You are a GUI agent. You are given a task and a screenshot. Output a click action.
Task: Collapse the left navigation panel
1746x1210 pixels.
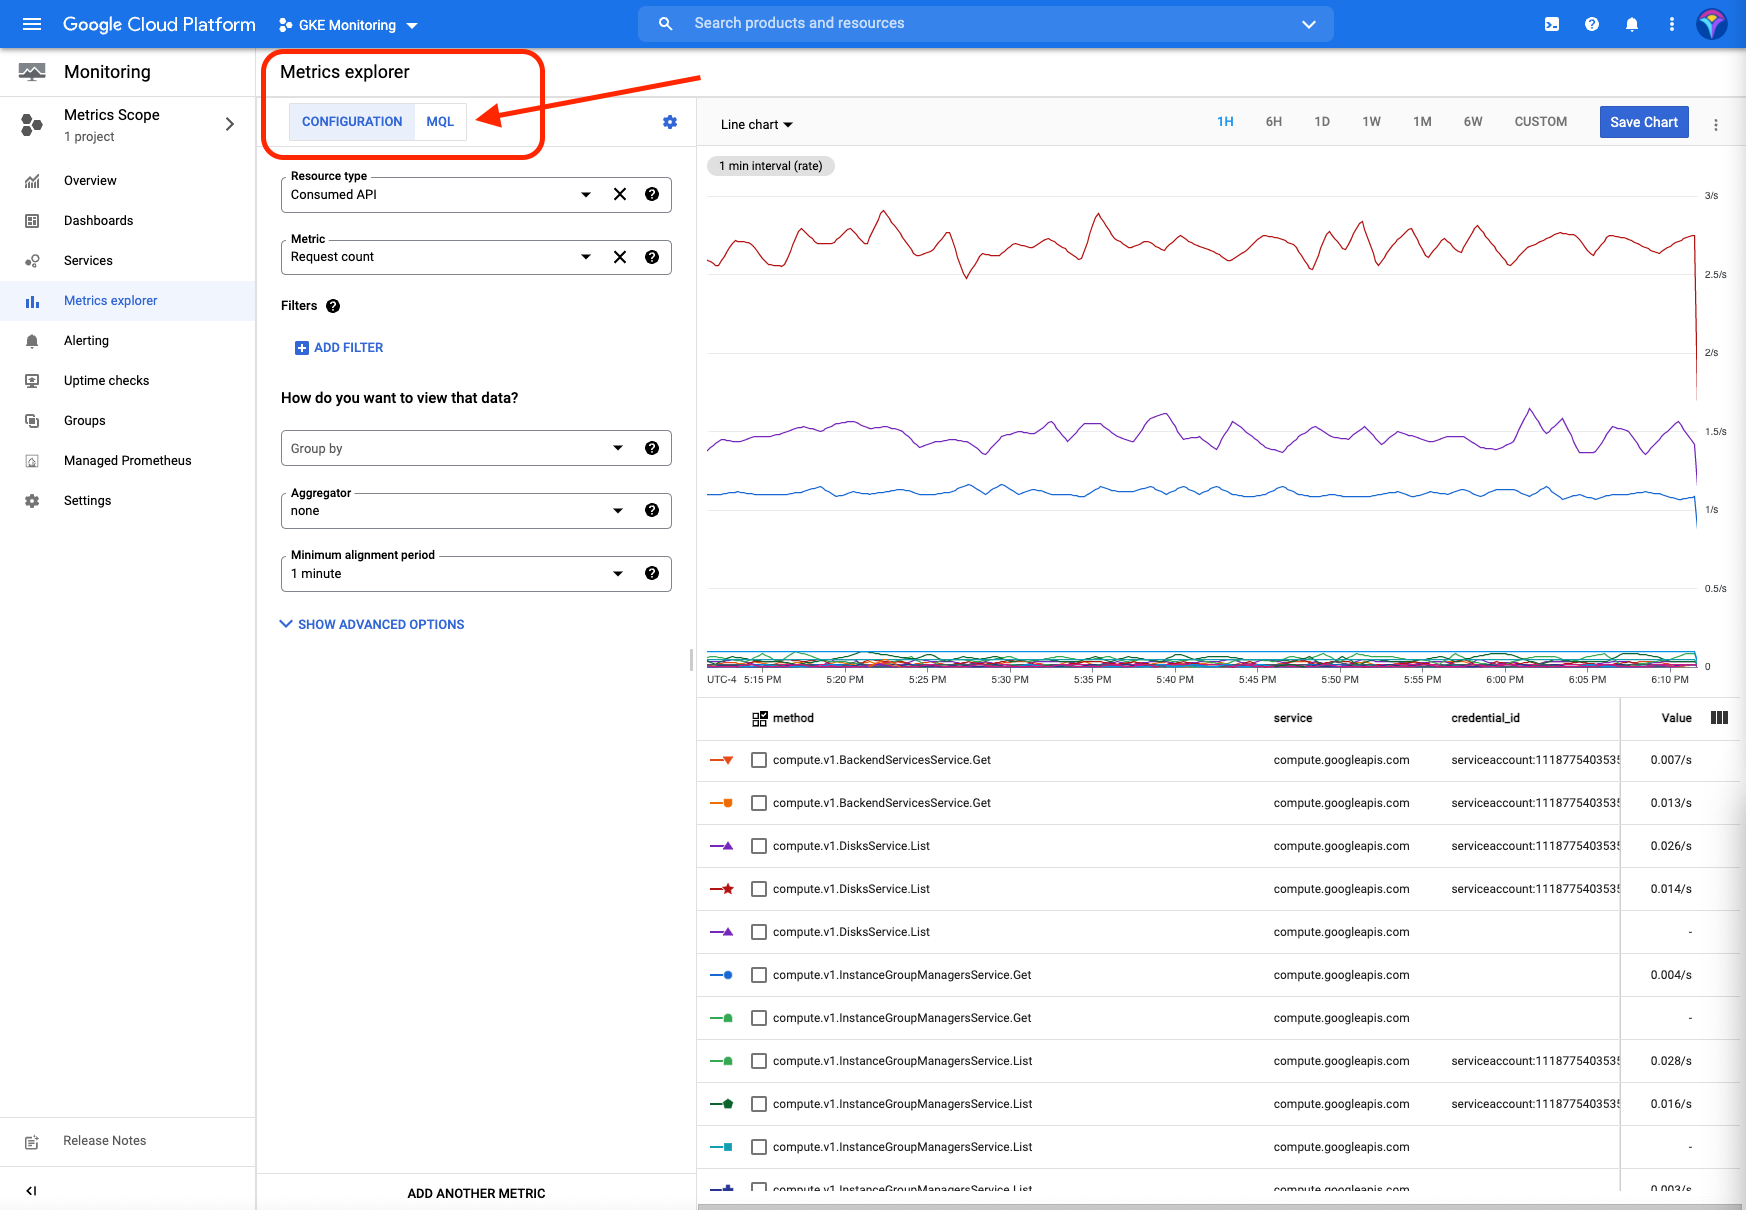click(31, 1190)
